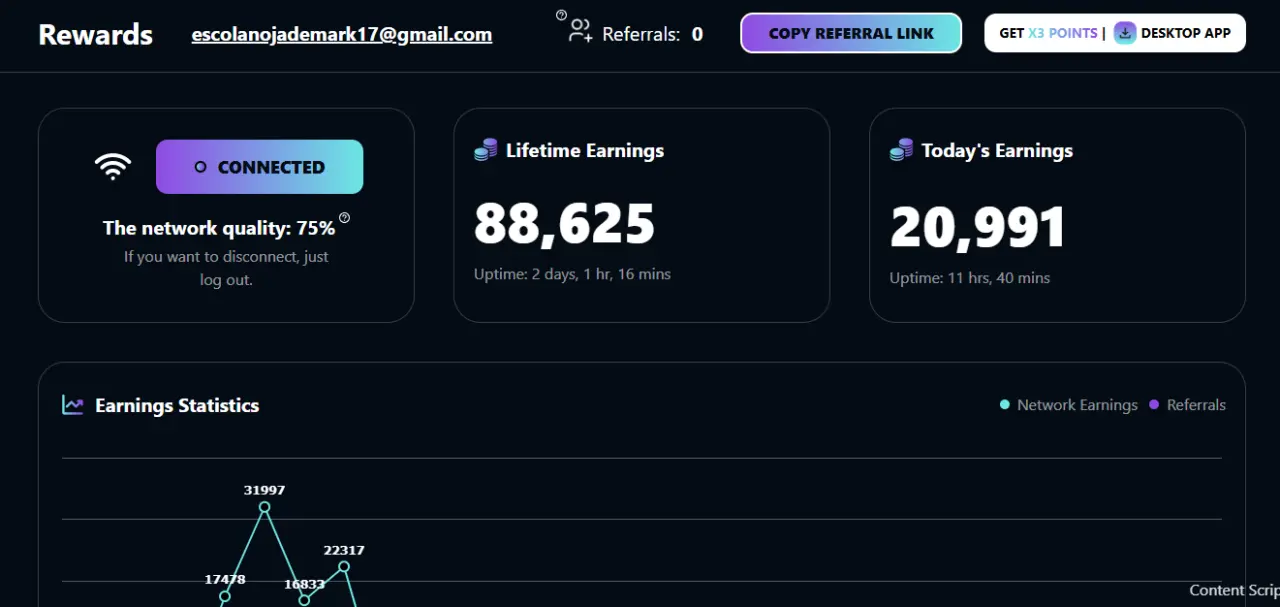This screenshot has width=1280, height=607.
Task: Click the Wi-Fi signal icon
Action: (x=113, y=166)
